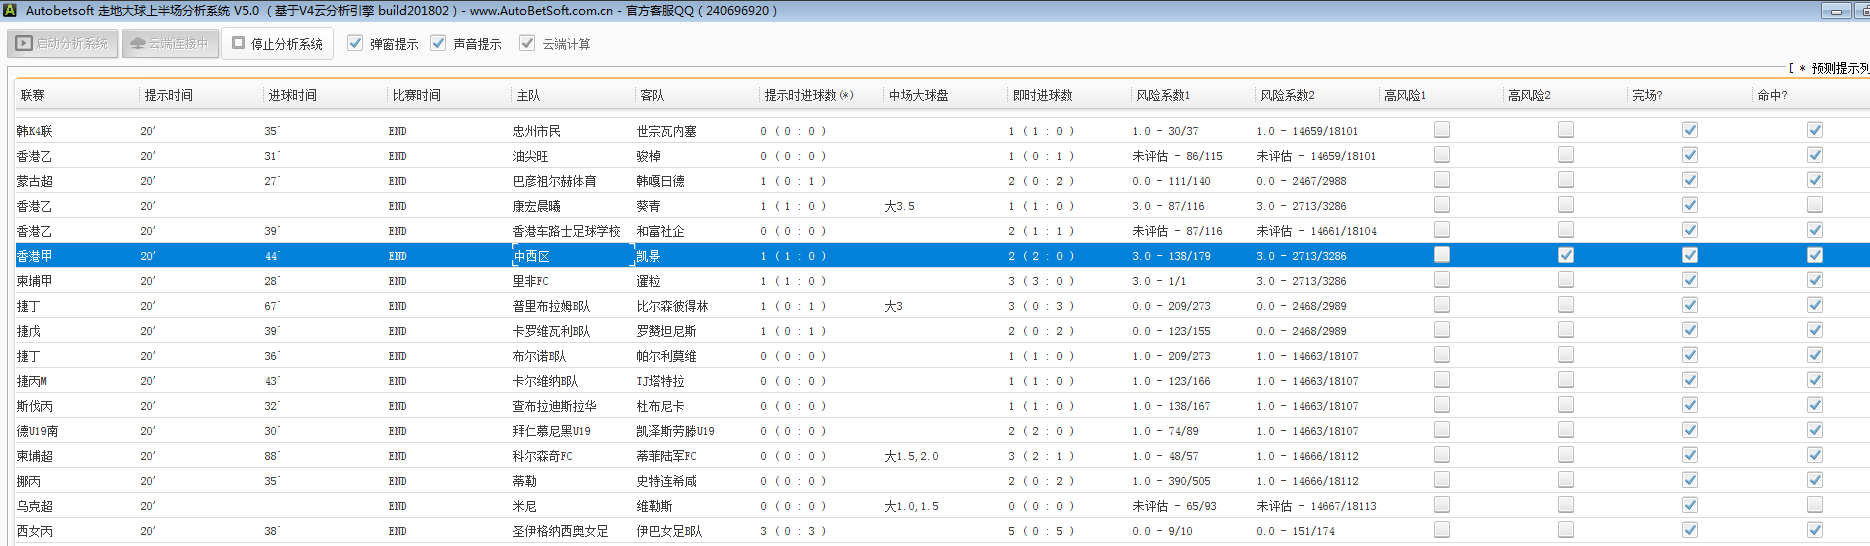Click the 提示时间 column header
This screenshot has width=1870, height=546.
click(168, 96)
